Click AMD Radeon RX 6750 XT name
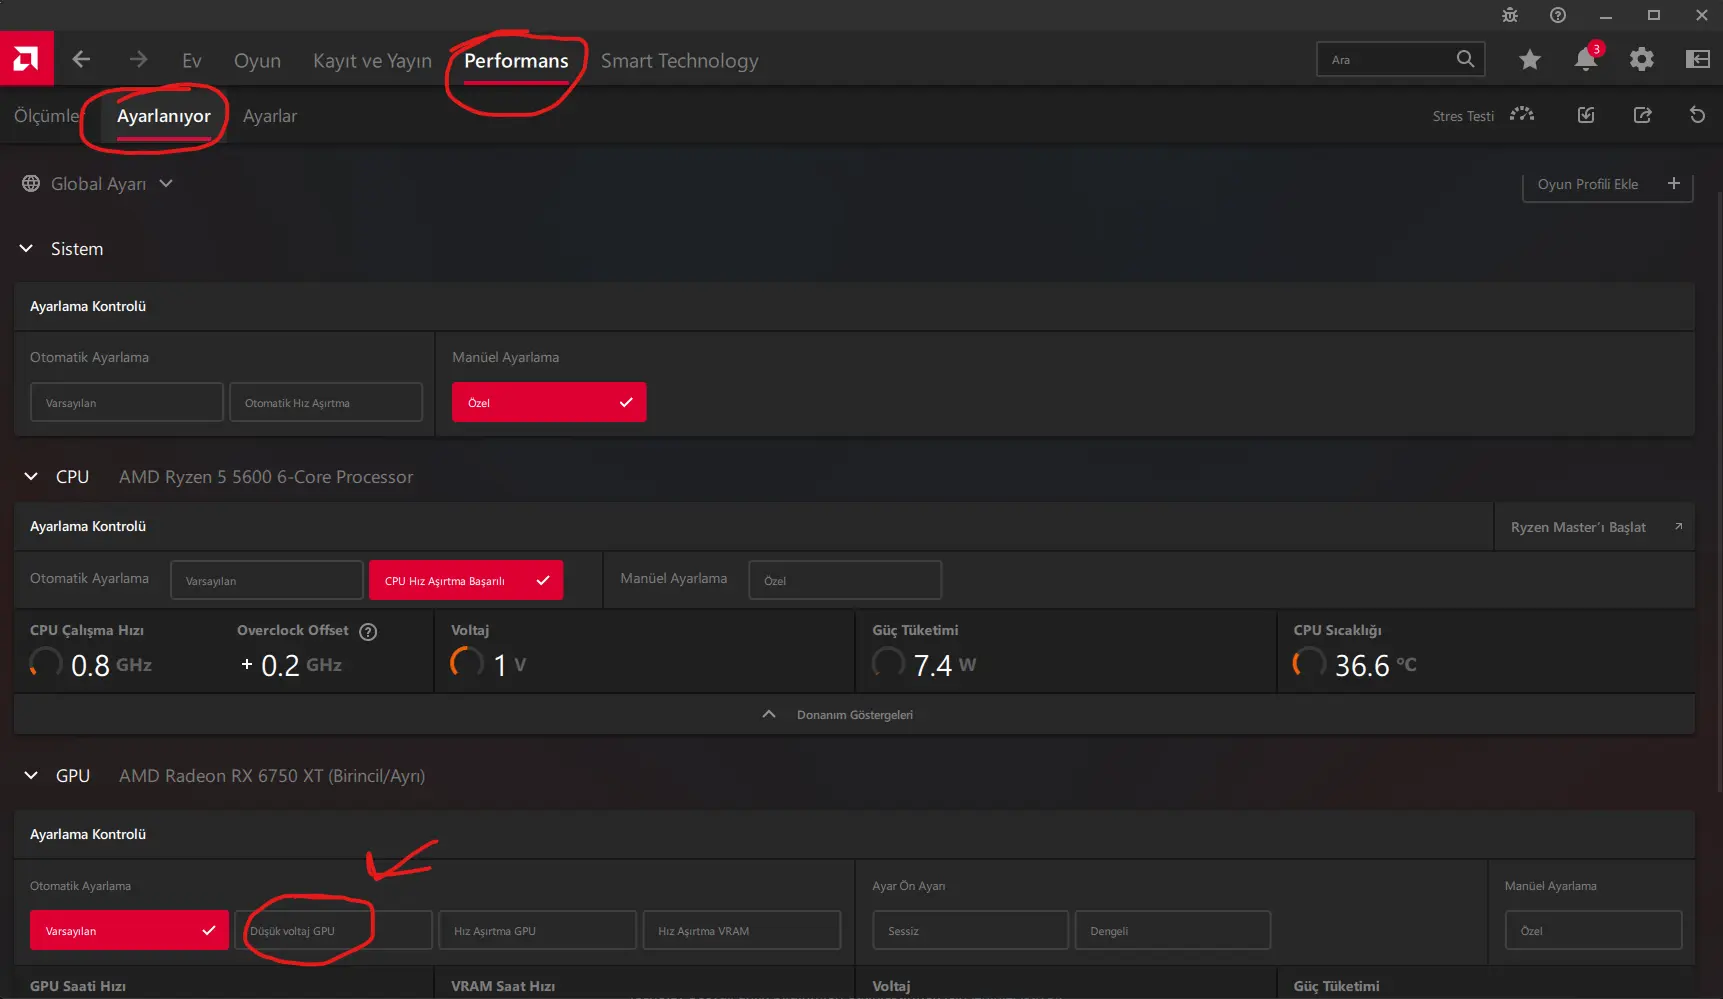 tap(272, 776)
